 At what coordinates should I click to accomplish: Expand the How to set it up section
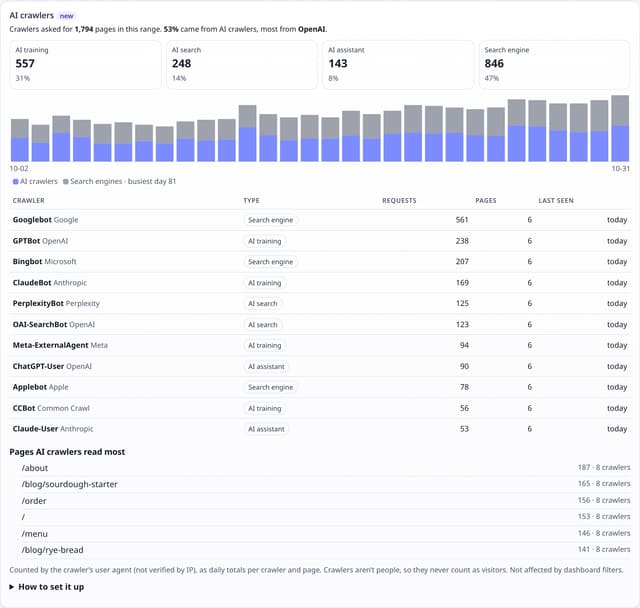tap(47, 587)
